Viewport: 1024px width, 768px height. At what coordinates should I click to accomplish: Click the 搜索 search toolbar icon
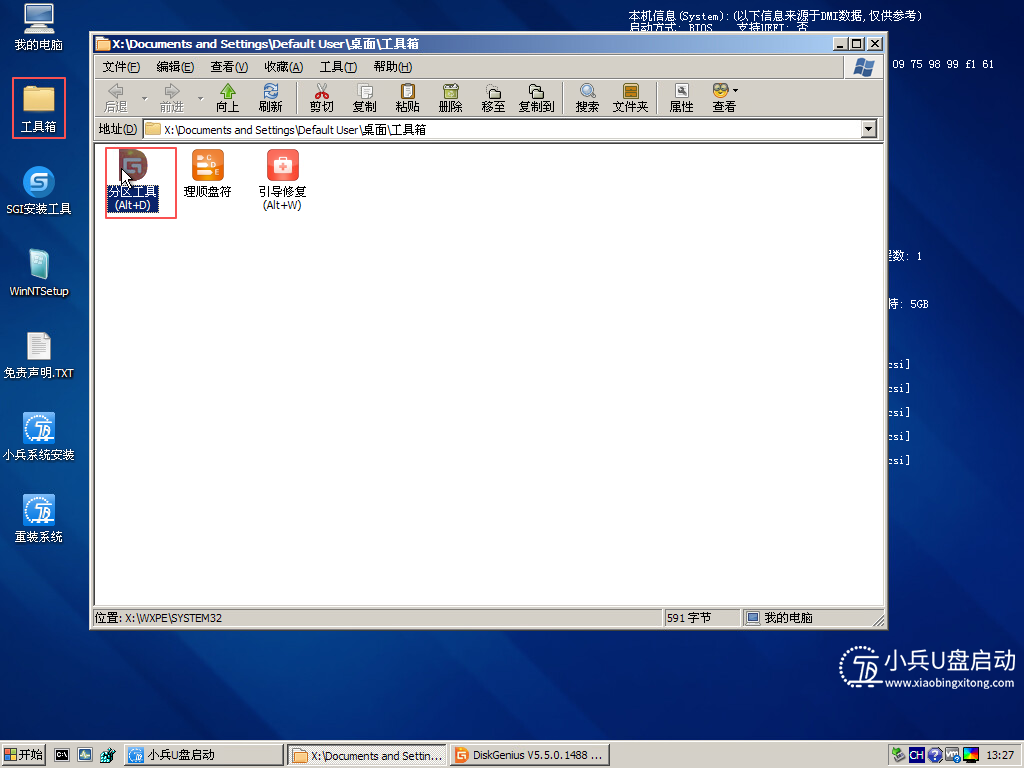[x=587, y=97]
